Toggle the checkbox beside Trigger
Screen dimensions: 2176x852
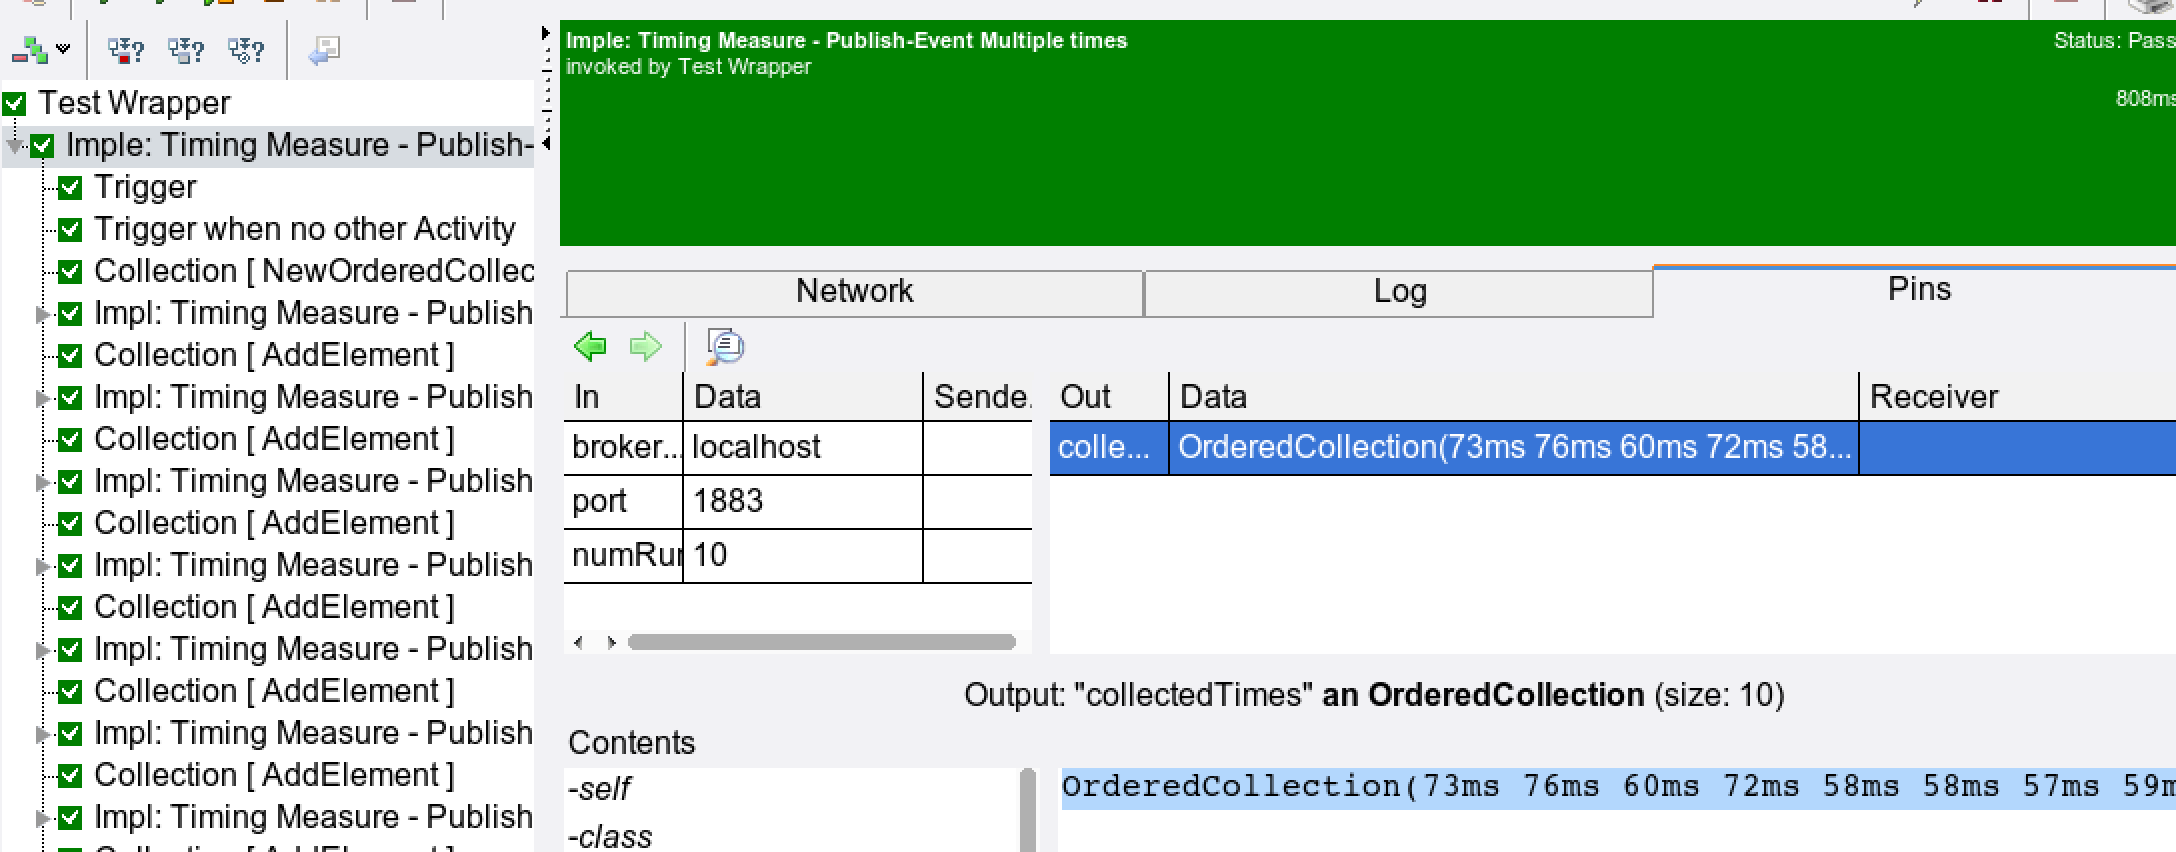[x=70, y=188]
